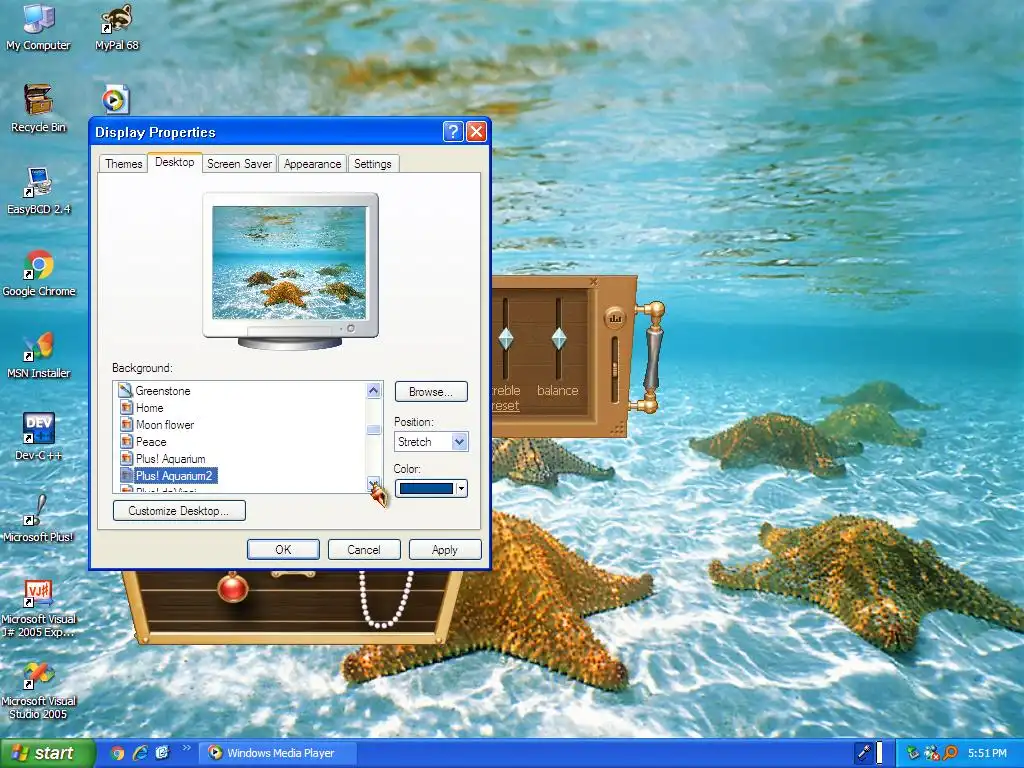The width and height of the screenshot is (1024, 768).
Task: Select the Google Chrome desktop icon
Action: pyautogui.click(x=39, y=273)
